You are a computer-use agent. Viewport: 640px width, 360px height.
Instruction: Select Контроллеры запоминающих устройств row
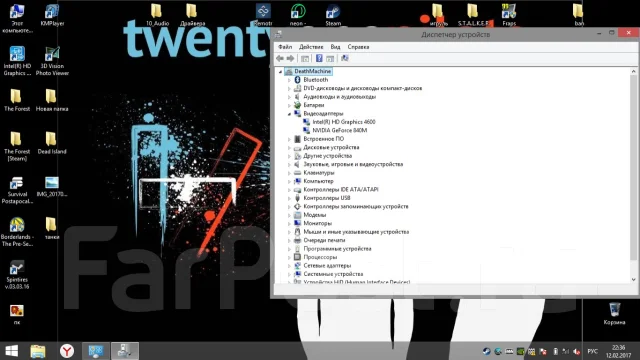tap(356, 207)
